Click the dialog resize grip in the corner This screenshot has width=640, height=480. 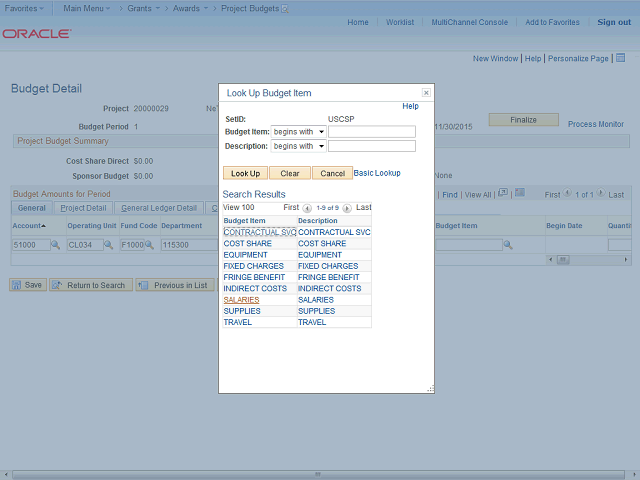point(430,389)
